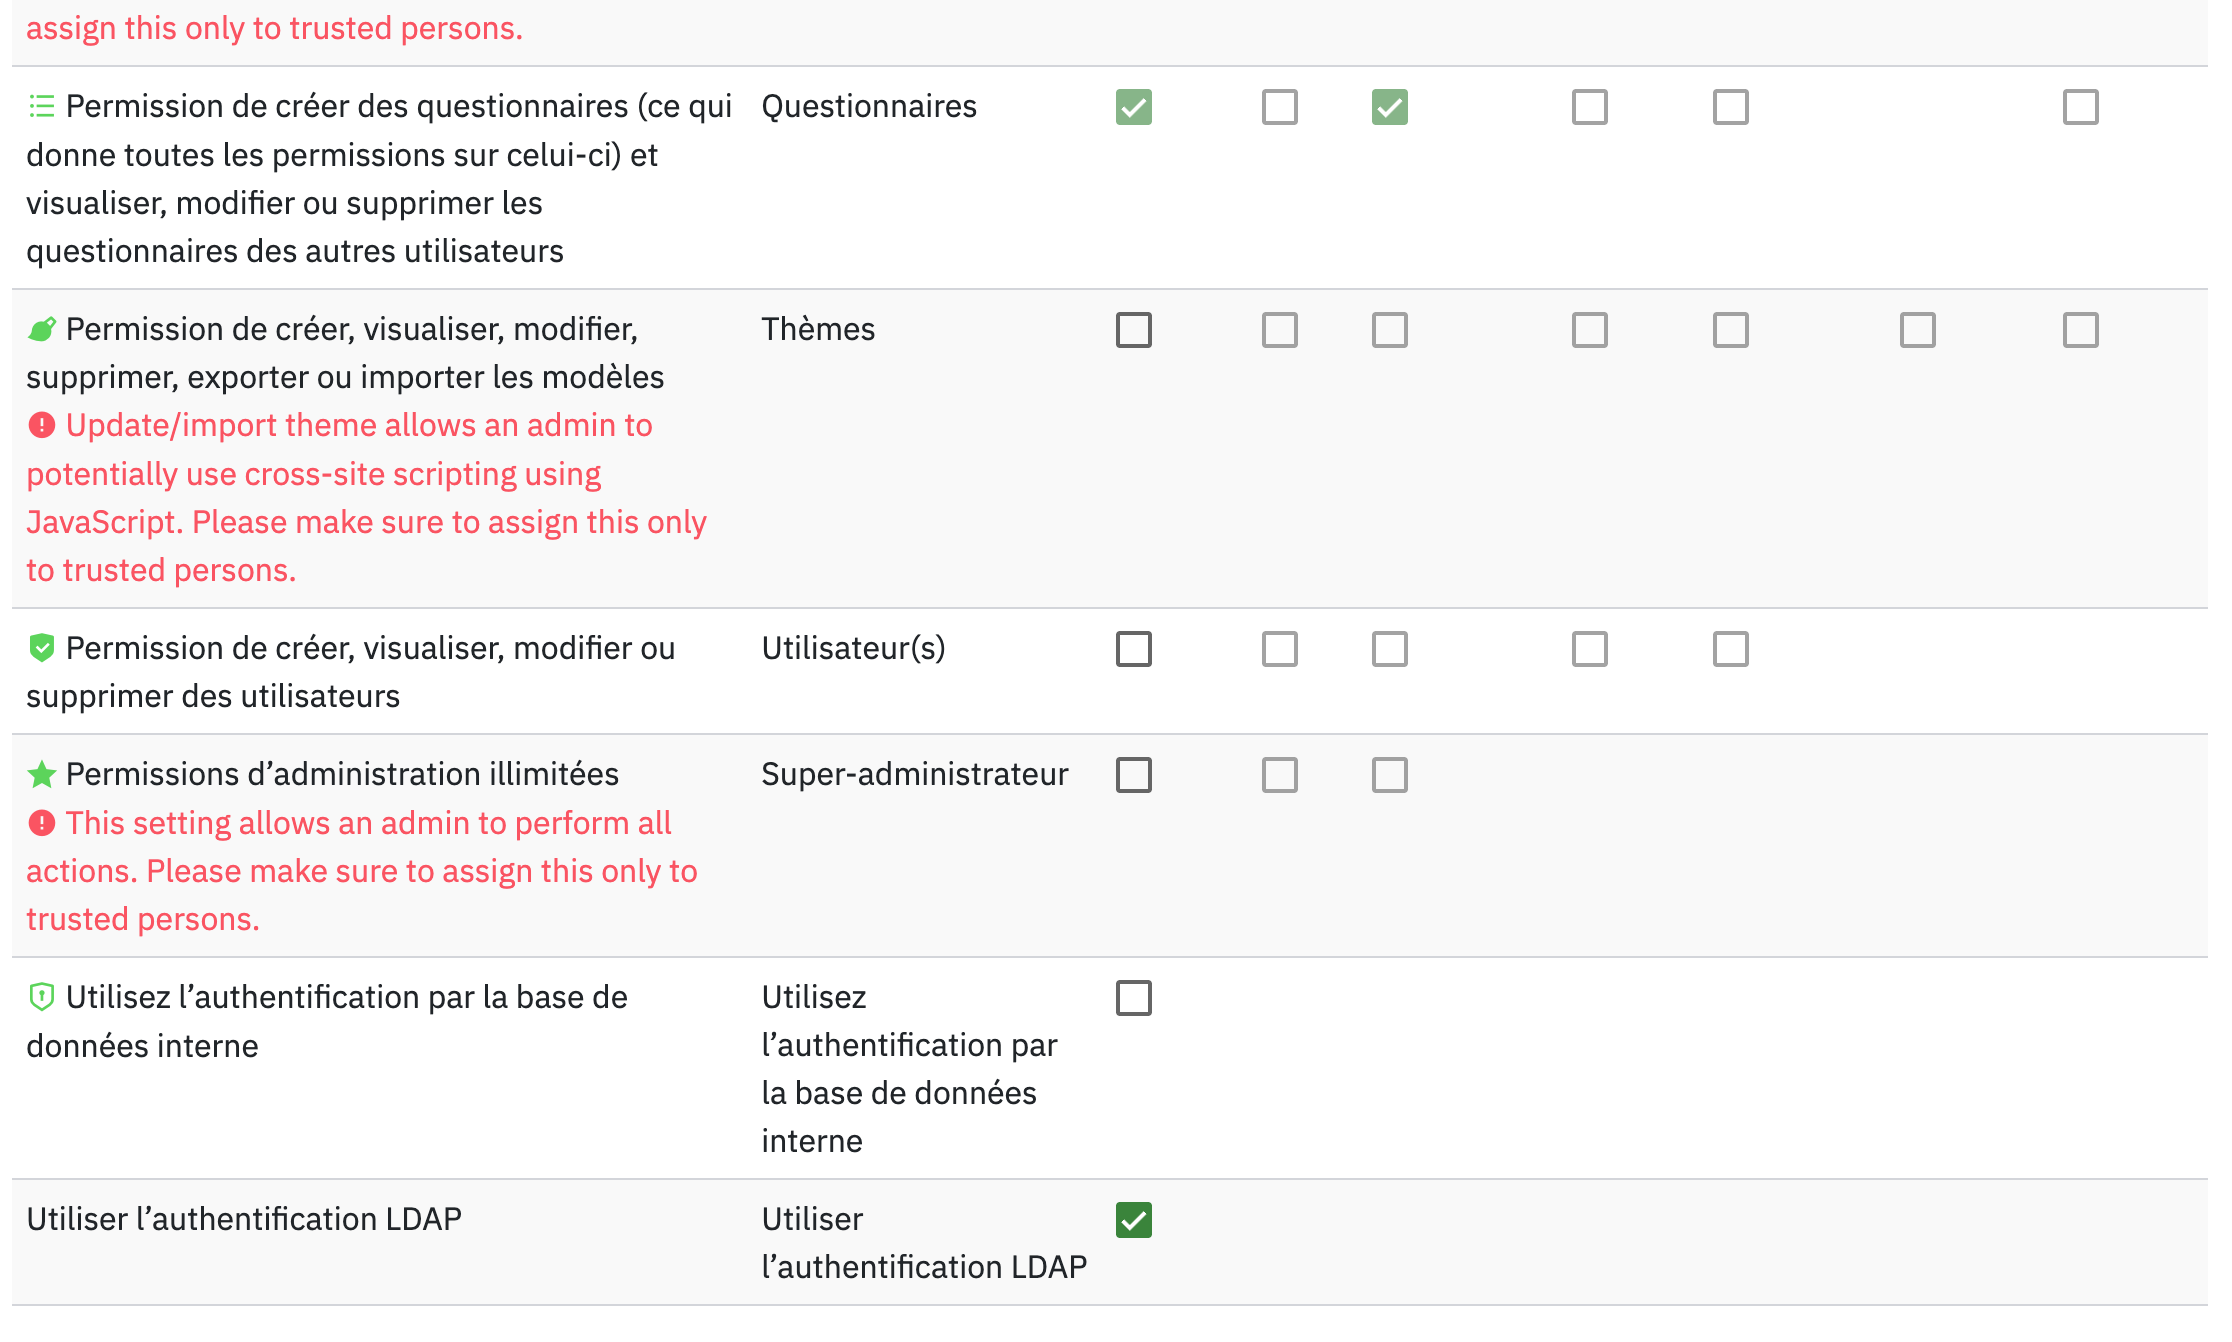Toggle the third checked Questionnaires checkbox
This screenshot has width=2232, height=1342.
tap(1389, 107)
